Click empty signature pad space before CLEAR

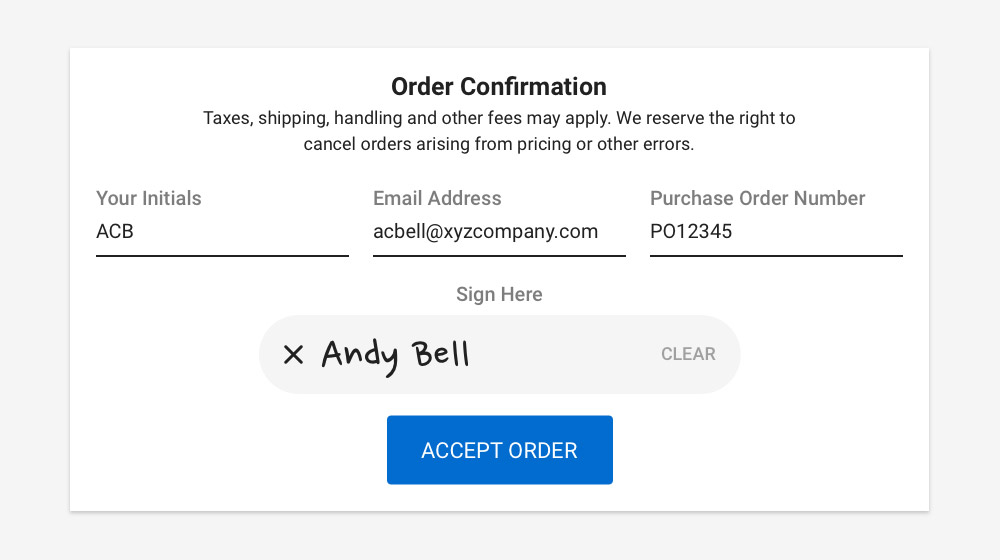point(565,354)
